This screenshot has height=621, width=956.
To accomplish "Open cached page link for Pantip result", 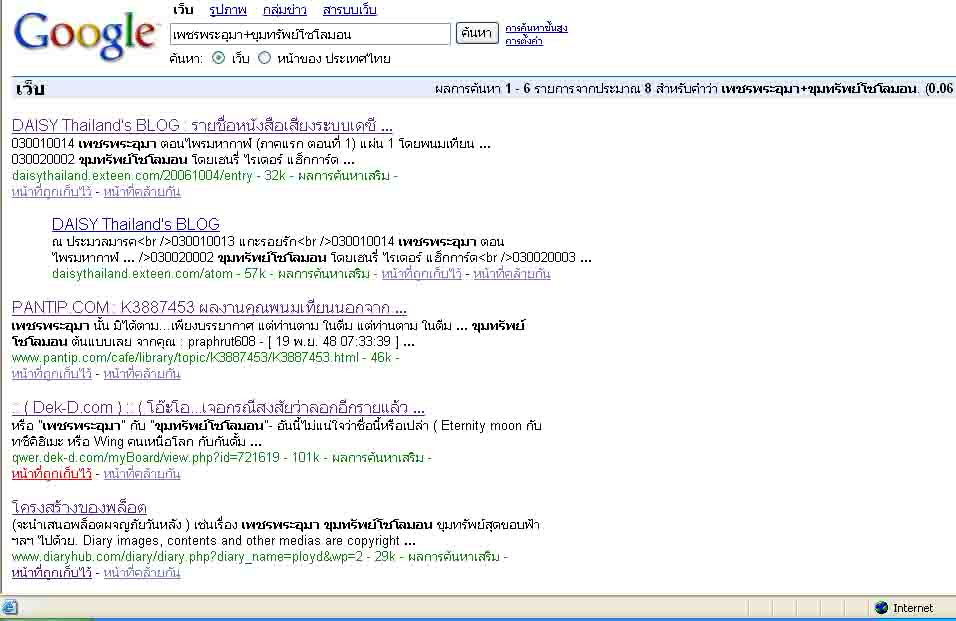I will click(51, 373).
